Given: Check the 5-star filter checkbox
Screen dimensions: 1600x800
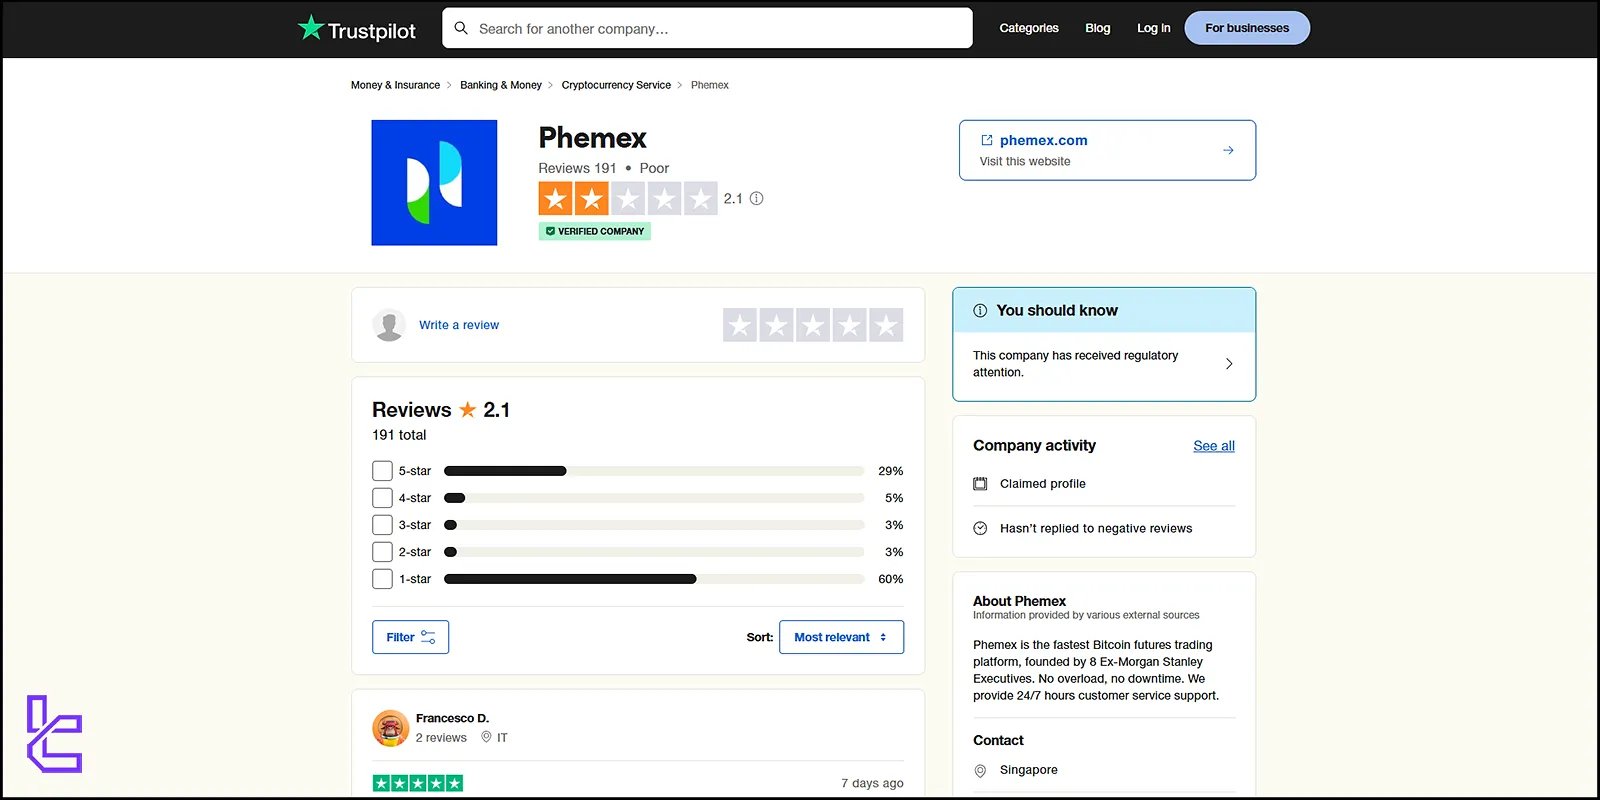Looking at the screenshot, I should pyautogui.click(x=382, y=471).
